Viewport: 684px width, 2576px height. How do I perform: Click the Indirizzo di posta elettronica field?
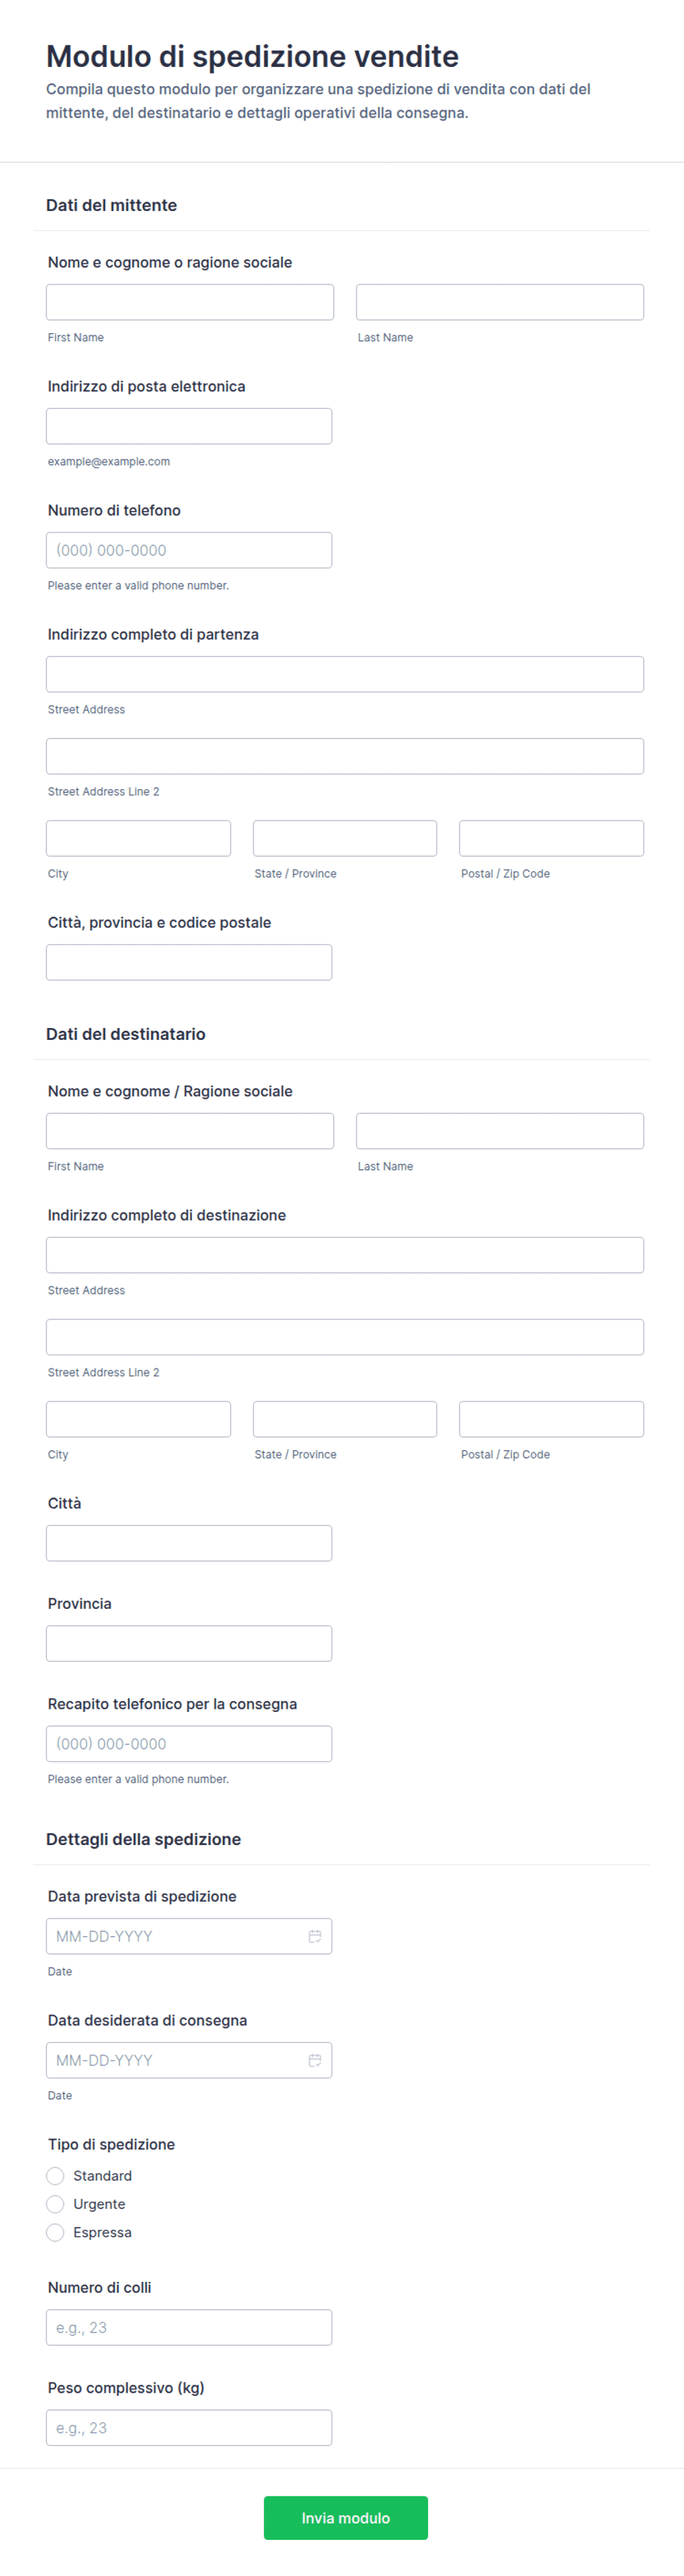tap(189, 426)
